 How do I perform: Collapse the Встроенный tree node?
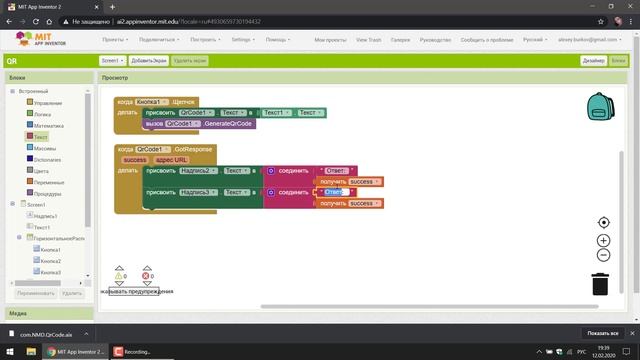click(12, 91)
